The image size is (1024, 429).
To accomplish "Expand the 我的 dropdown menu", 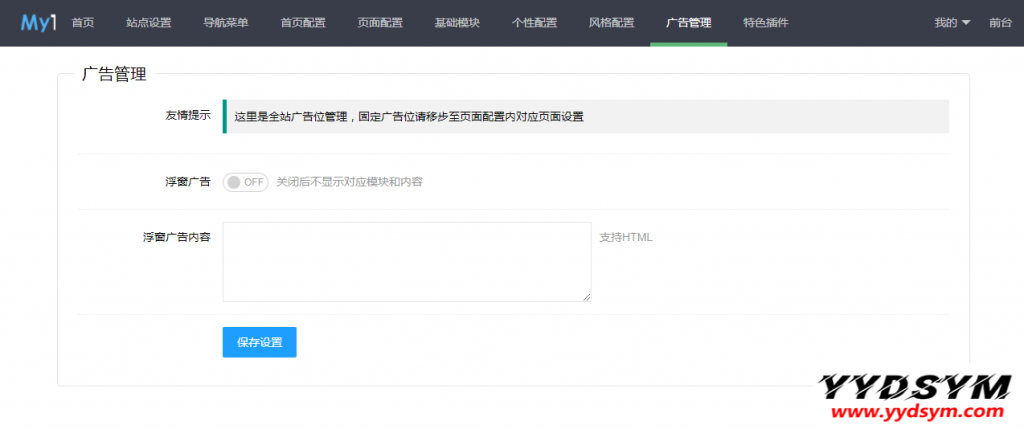I will (x=952, y=23).
